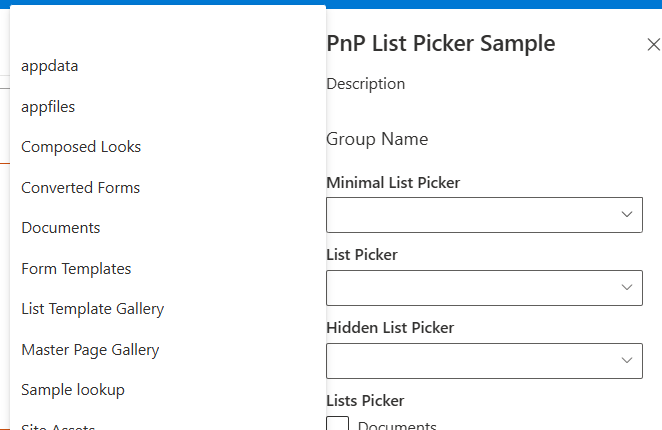Select appdata from the list options
The height and width of the screenshot is (430, 662).
tap(50, 66)
